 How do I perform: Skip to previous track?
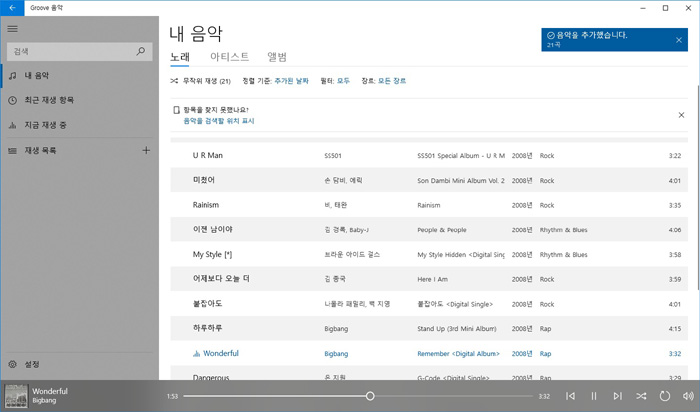tap(570, 396)
